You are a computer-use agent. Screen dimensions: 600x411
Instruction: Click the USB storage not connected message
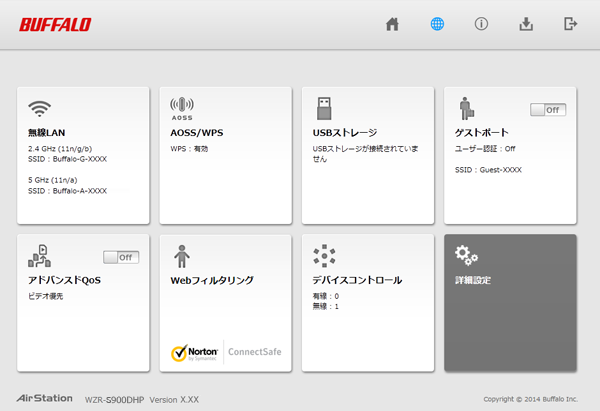365,154
